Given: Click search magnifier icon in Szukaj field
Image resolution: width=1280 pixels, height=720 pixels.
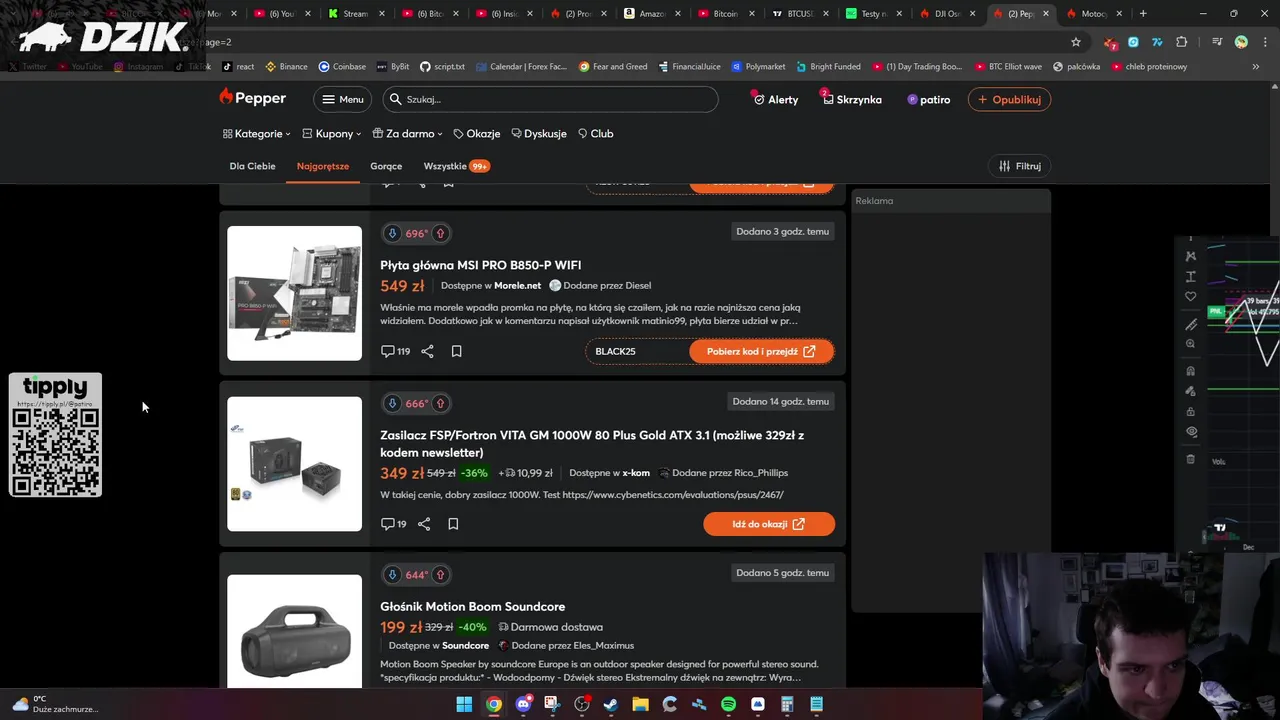Looking at the screenshot, I should (x=395, y=99).
